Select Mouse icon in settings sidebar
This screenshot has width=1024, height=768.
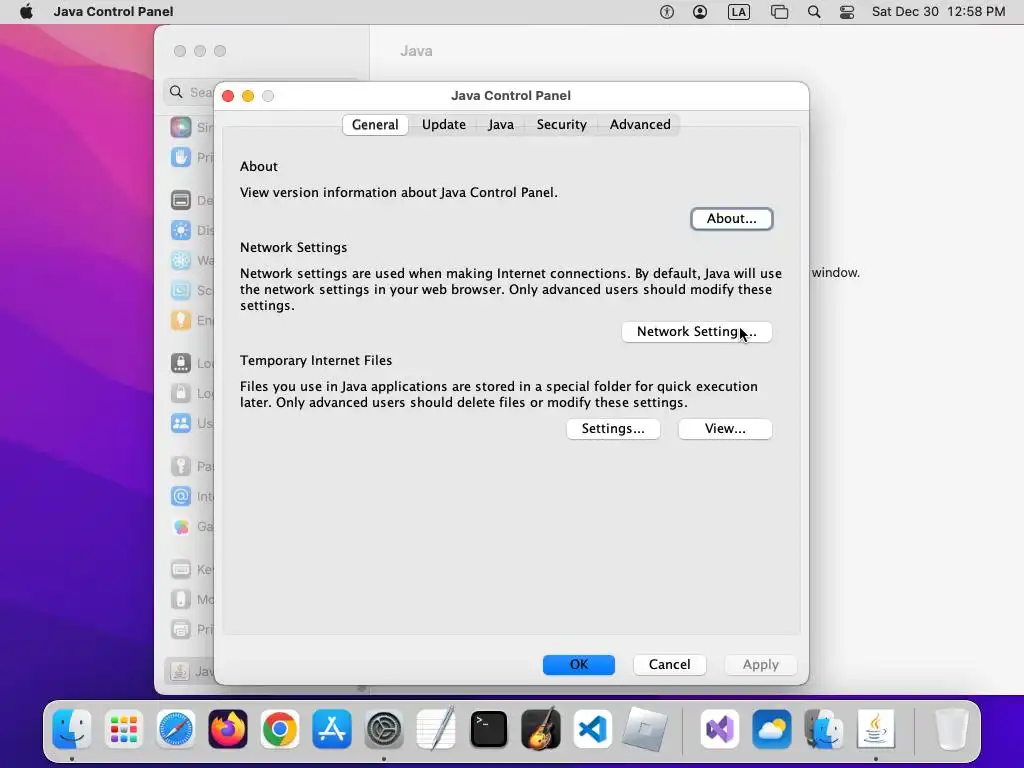coord(181,600)
